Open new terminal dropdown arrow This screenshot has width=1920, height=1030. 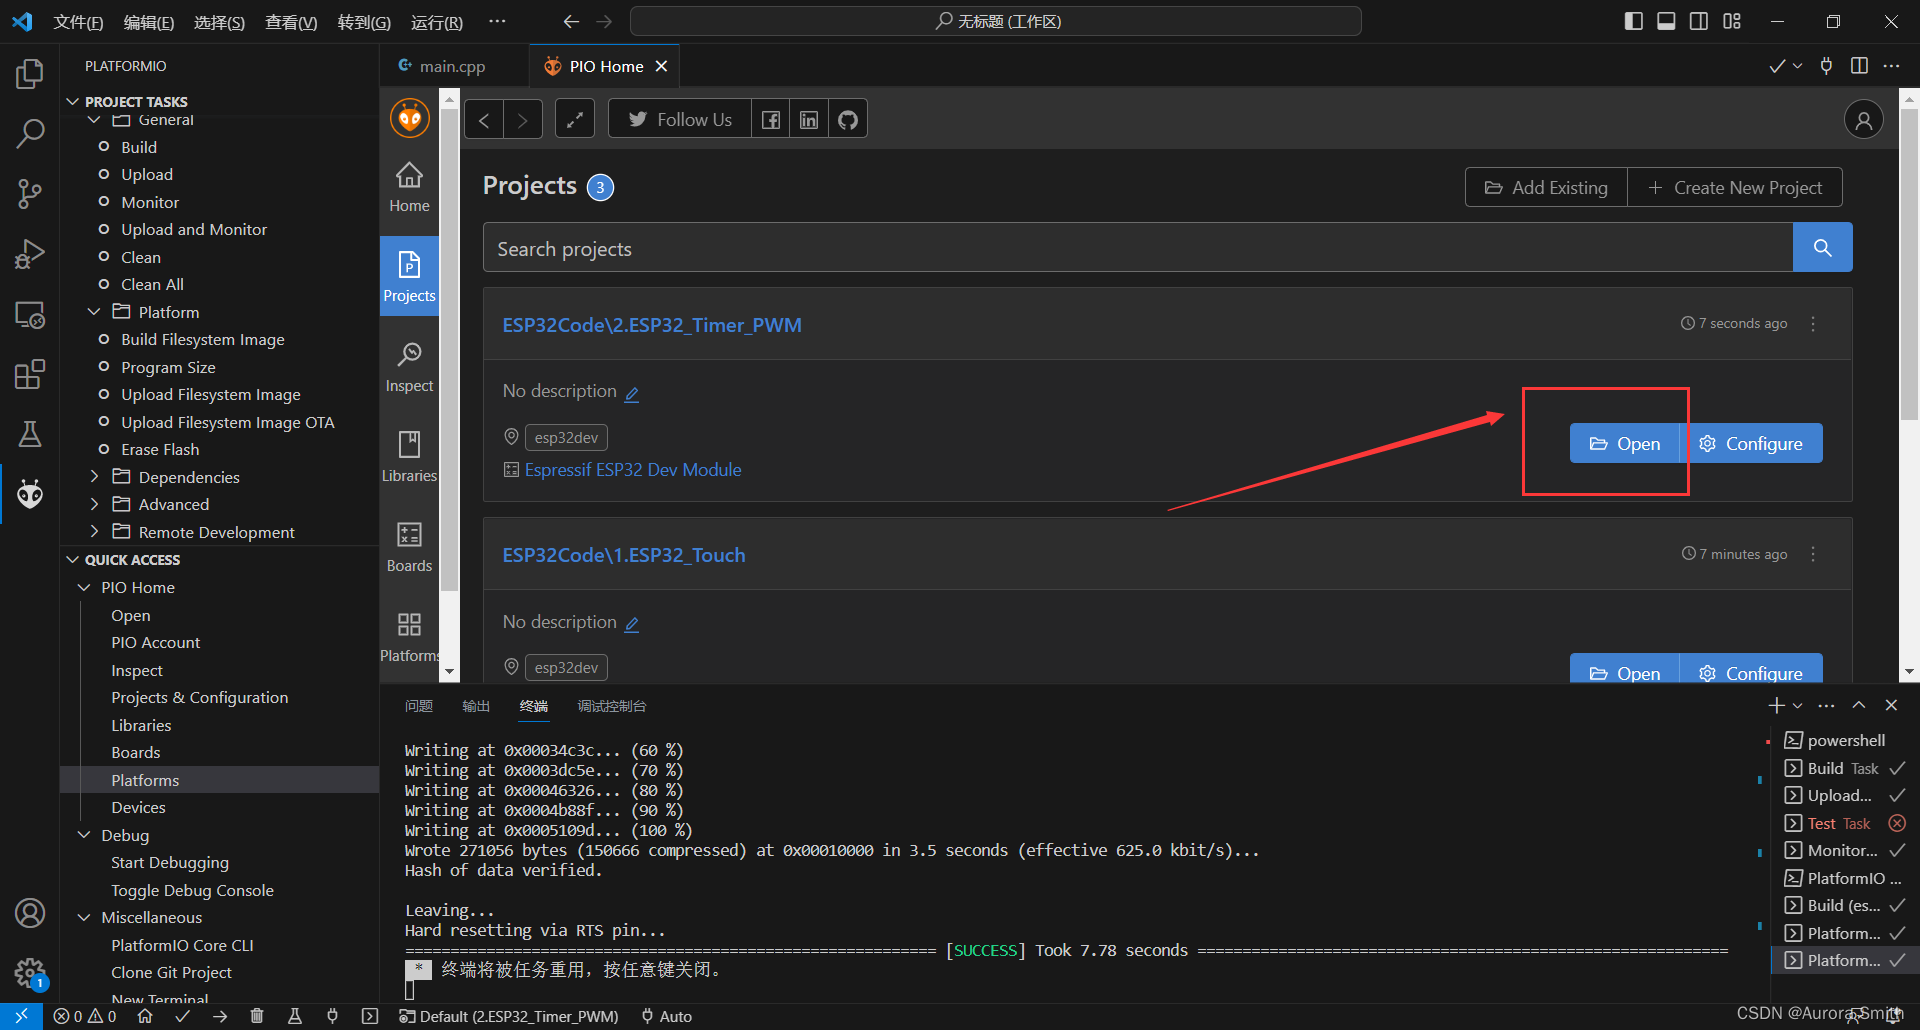coord(1797,706)
